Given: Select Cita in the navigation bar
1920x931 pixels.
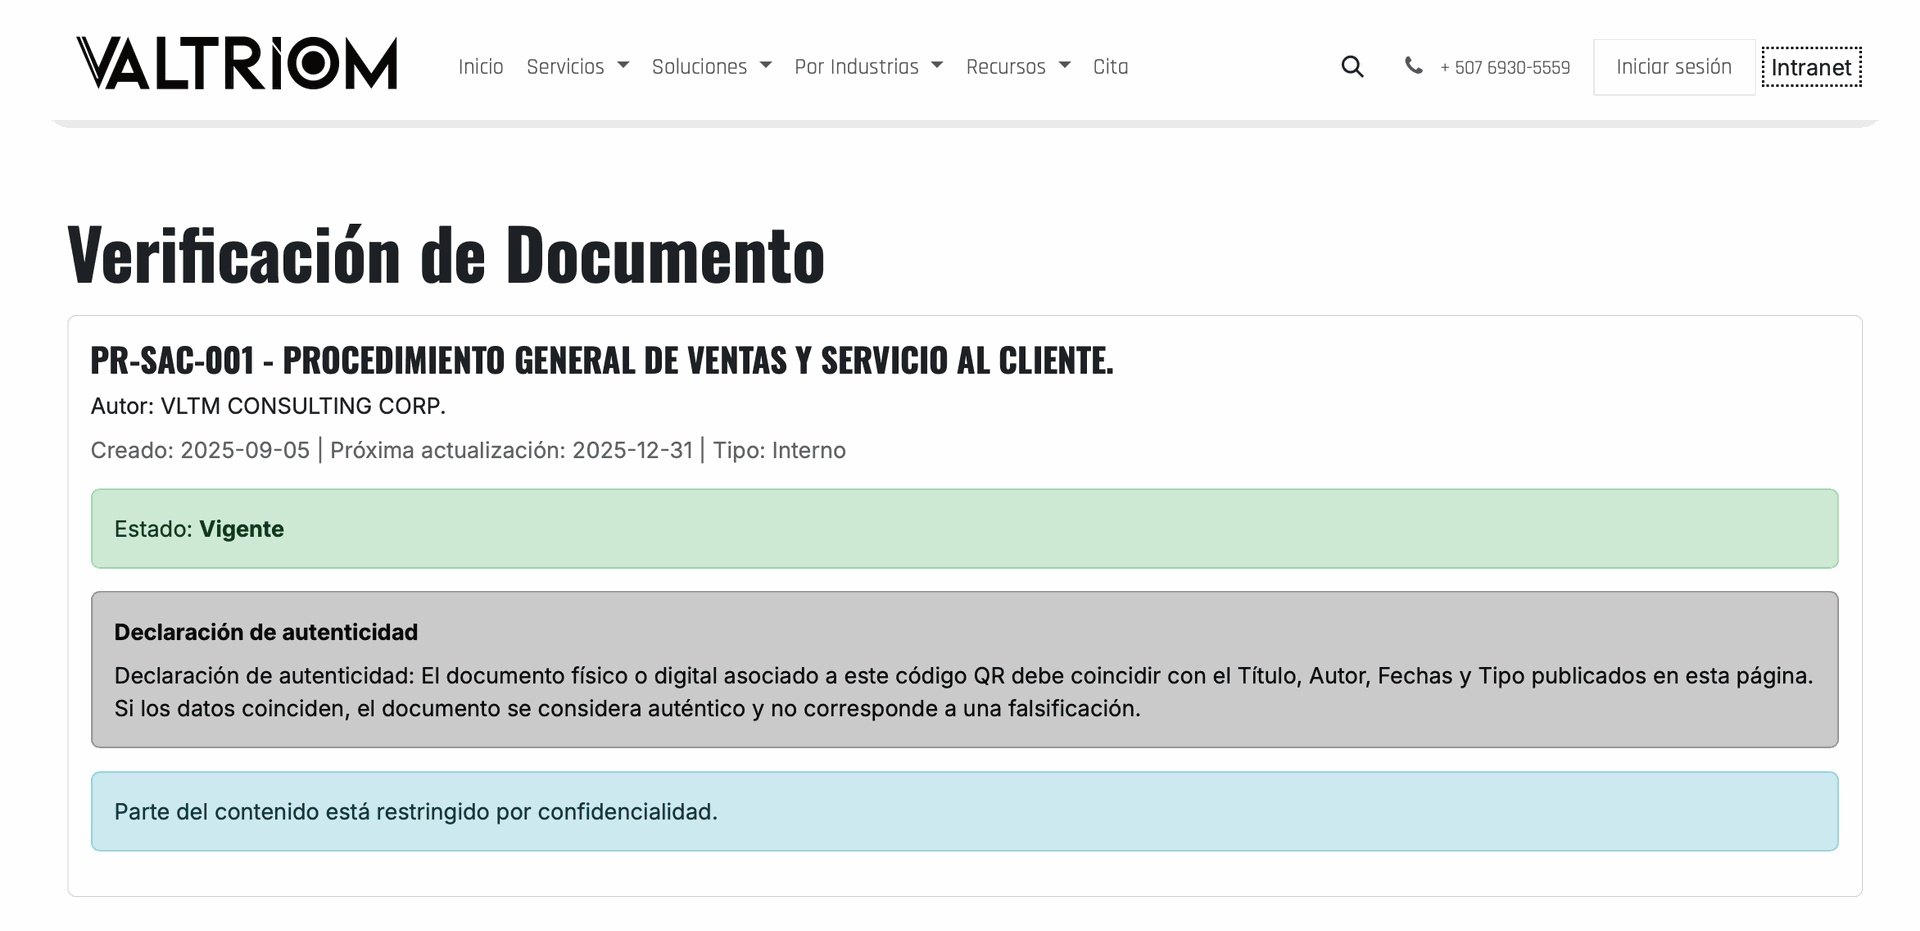Looking at the screenshot, I should click(x=1110, y=67).
